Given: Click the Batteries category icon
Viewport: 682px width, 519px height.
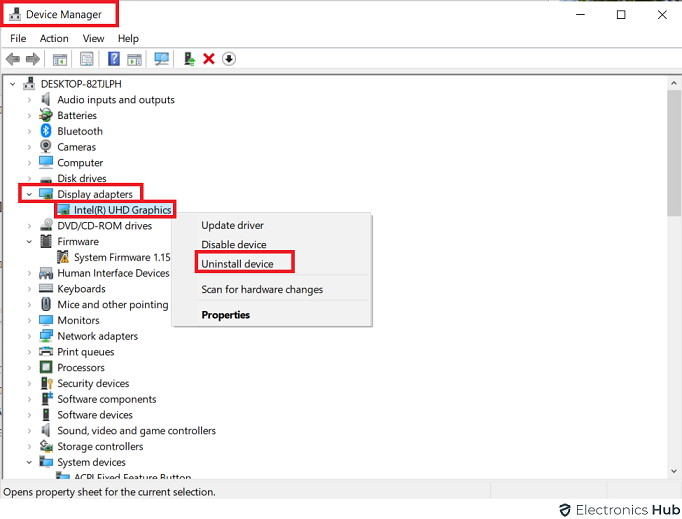Looking at the screenshot, I should 46,115.
